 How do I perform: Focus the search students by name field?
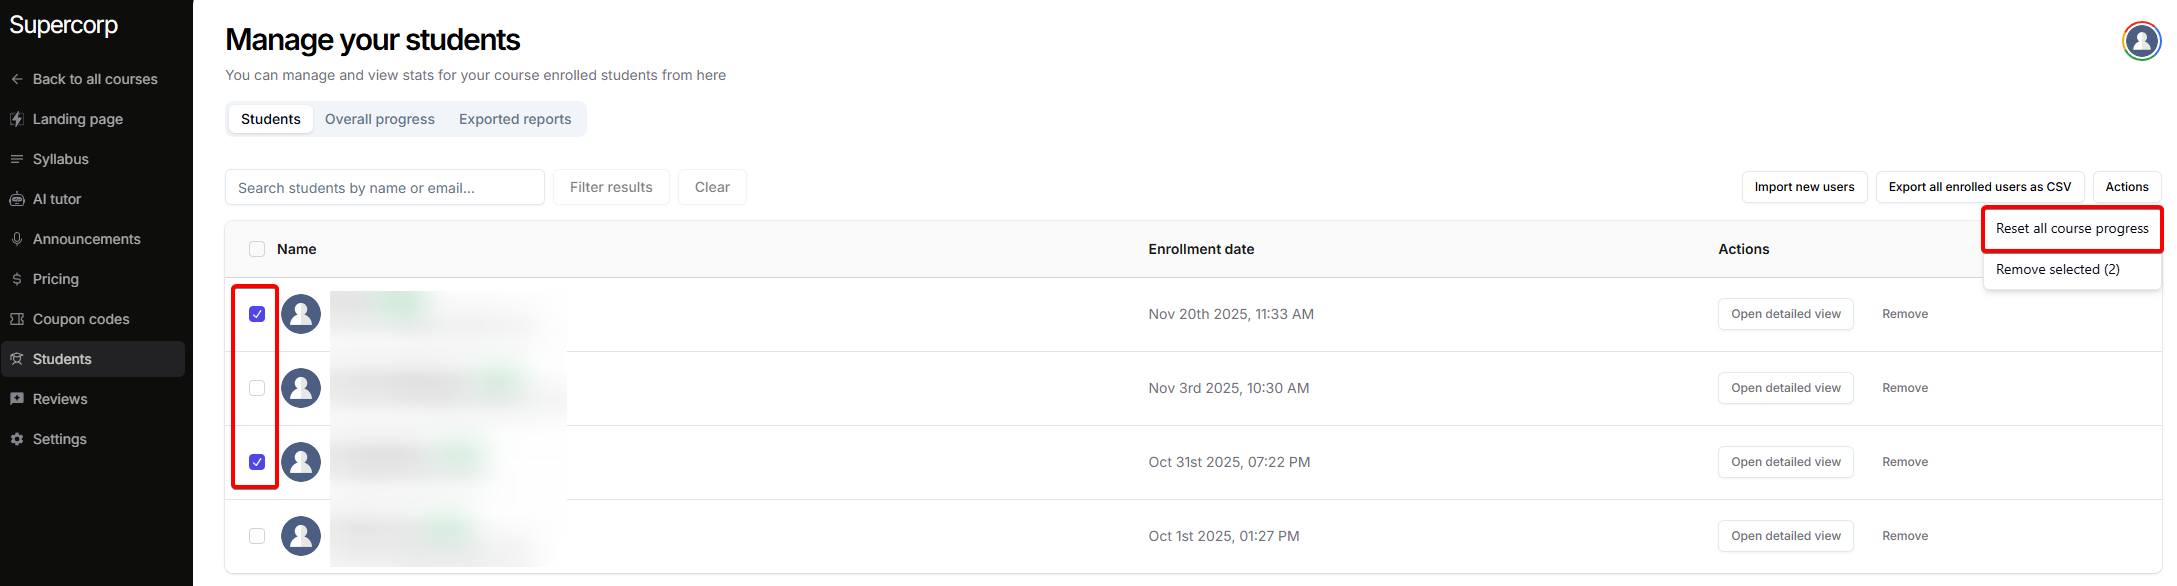pos(385,187)
